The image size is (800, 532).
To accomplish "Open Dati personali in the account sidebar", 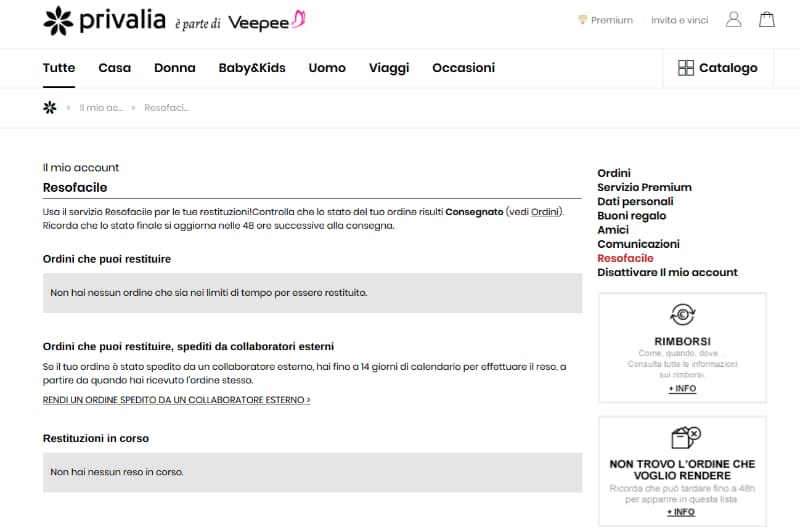I will point(635,201).
